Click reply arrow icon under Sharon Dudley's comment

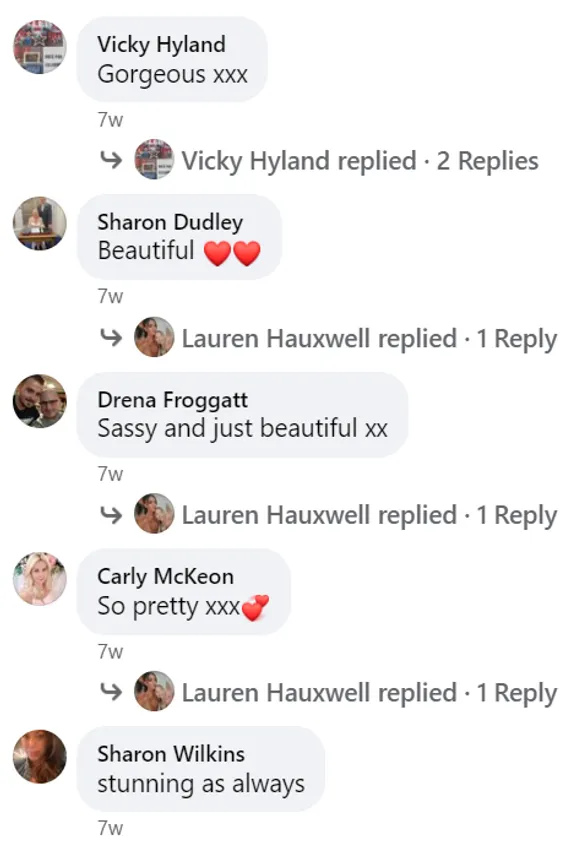point(111,337)
